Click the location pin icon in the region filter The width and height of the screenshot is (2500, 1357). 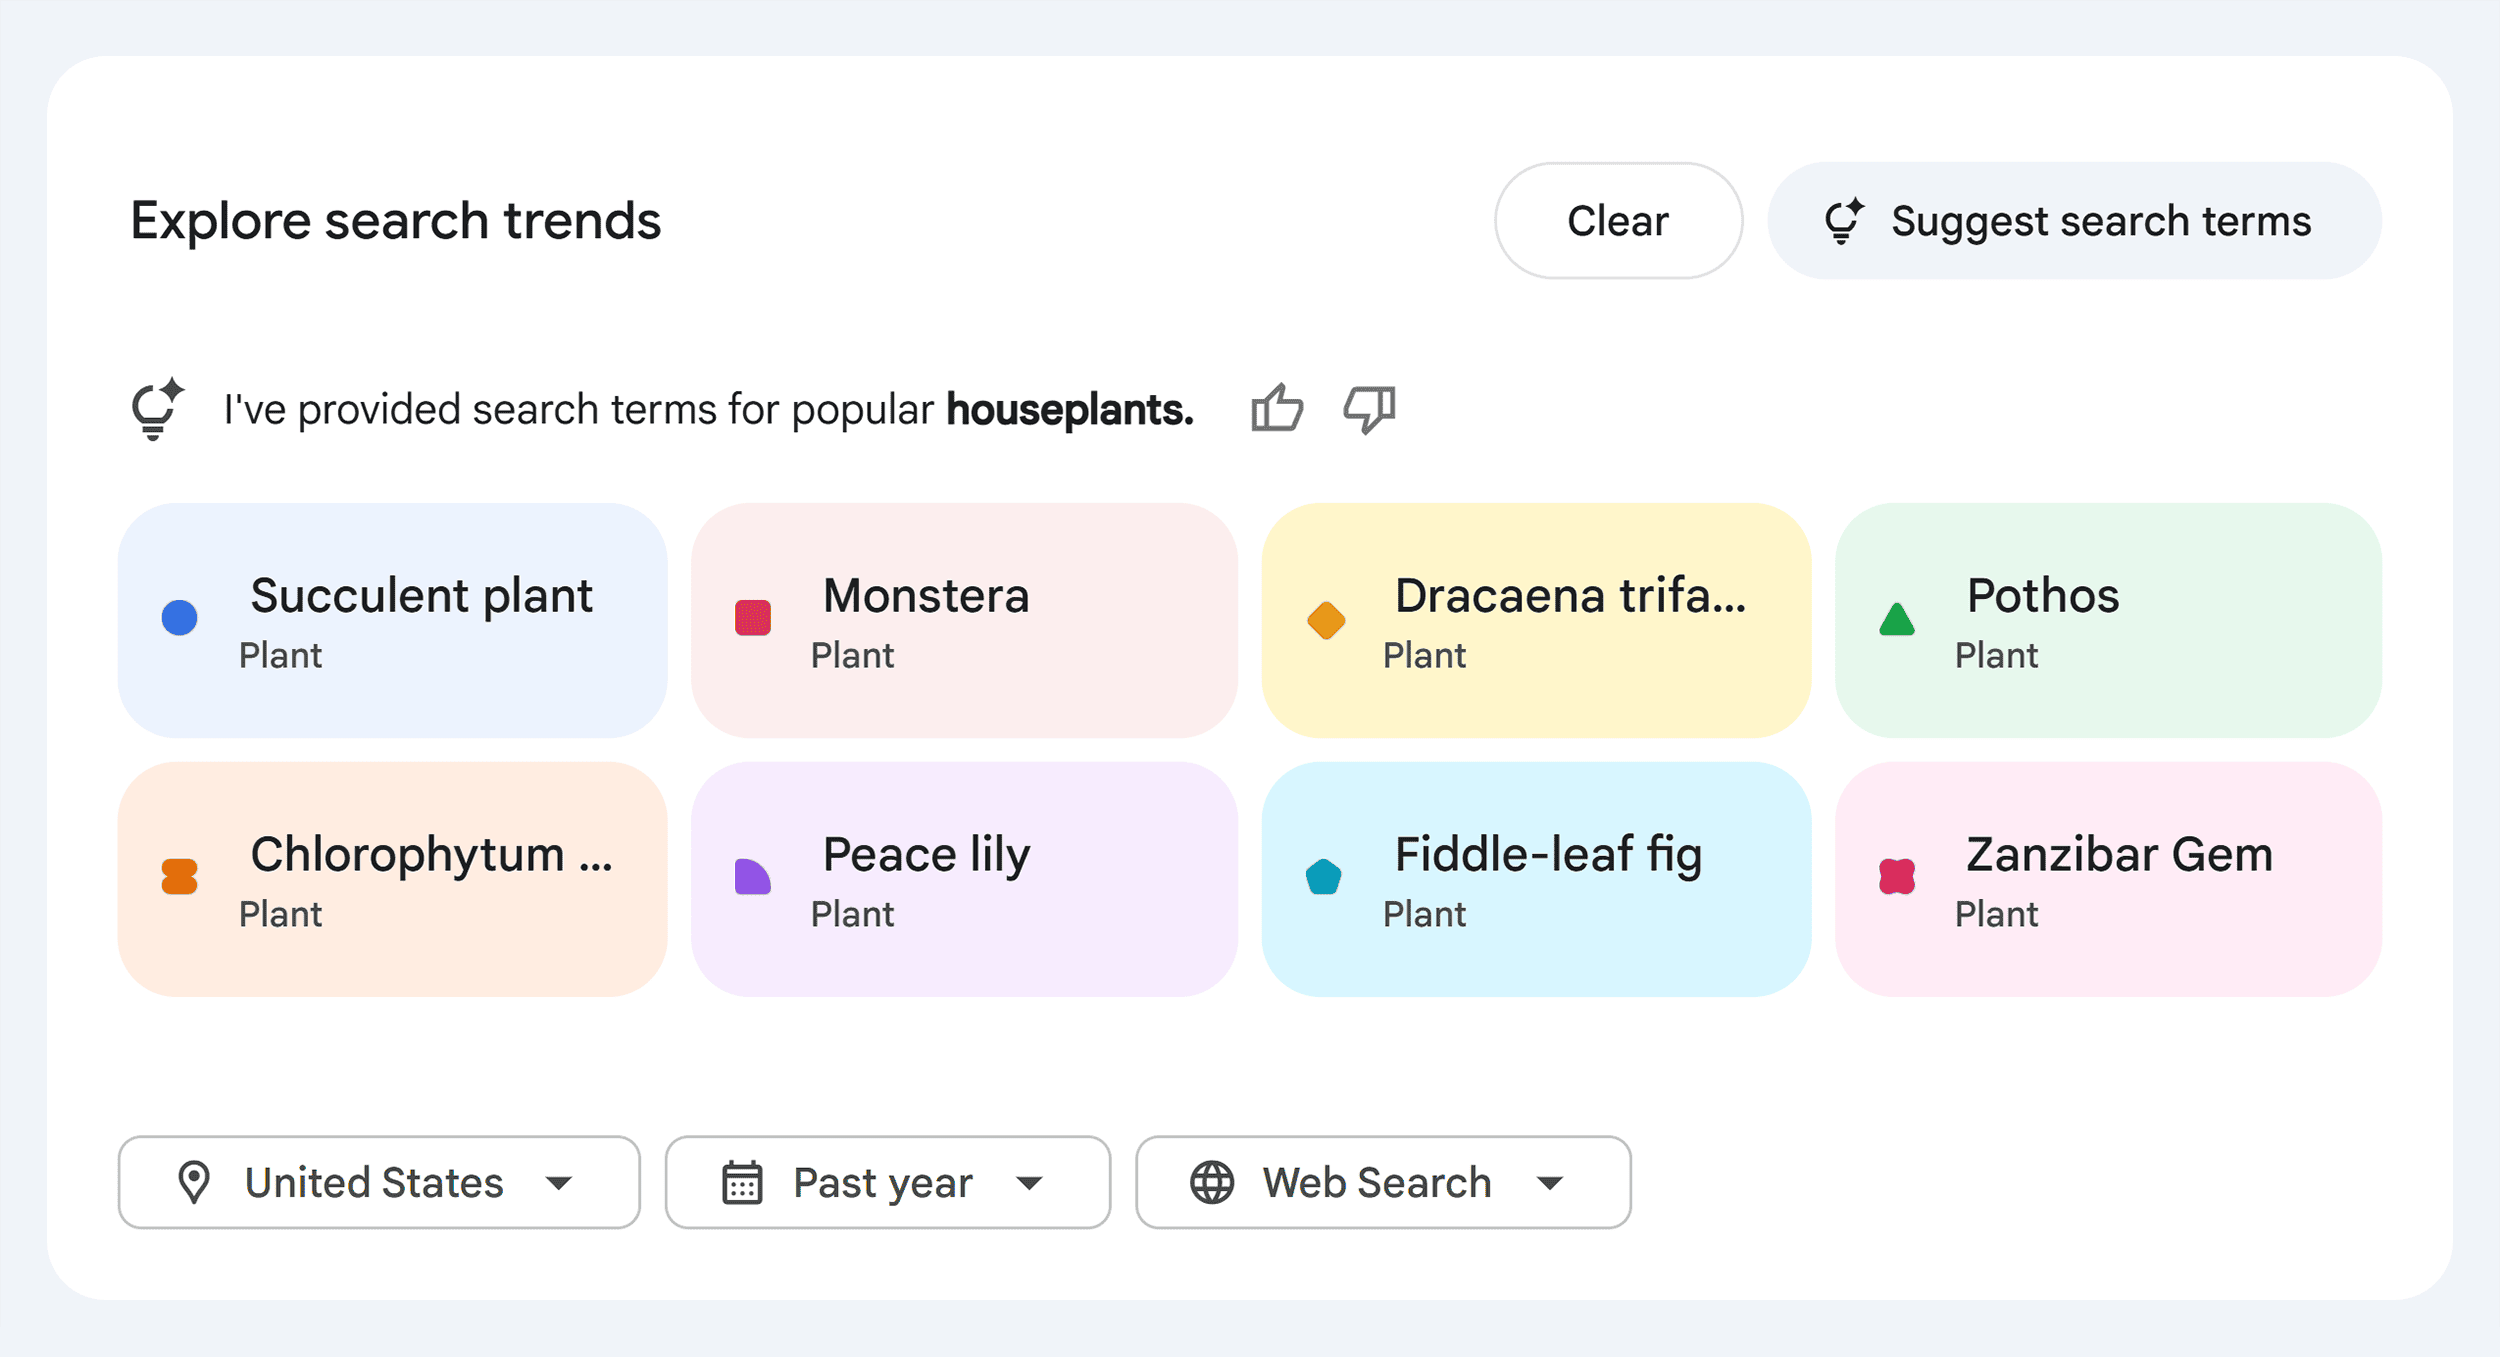point(193,1183)
